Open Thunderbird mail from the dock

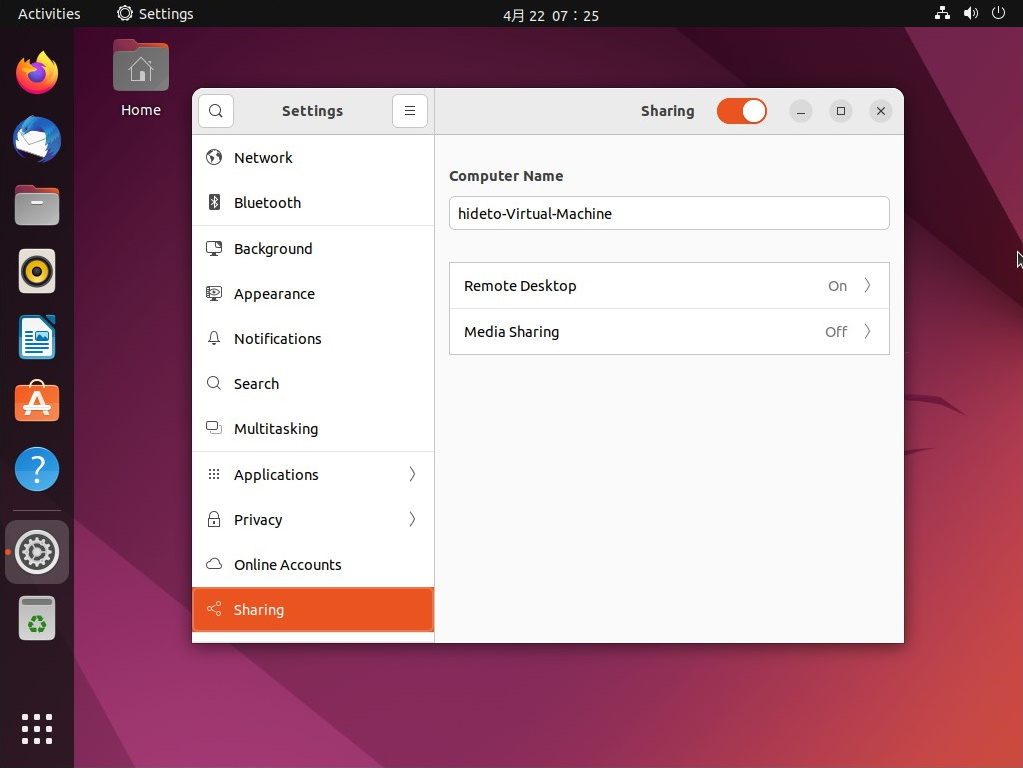click(x=37, y=139)
